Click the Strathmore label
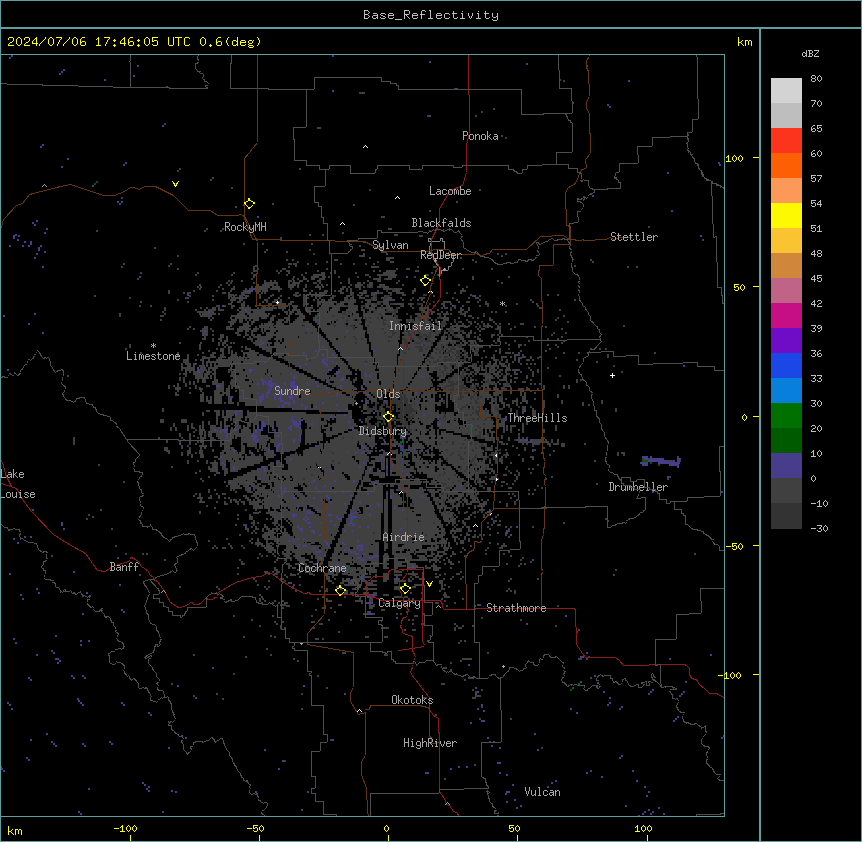Screen dimensions: 862x842 click(x=516, y=608)
